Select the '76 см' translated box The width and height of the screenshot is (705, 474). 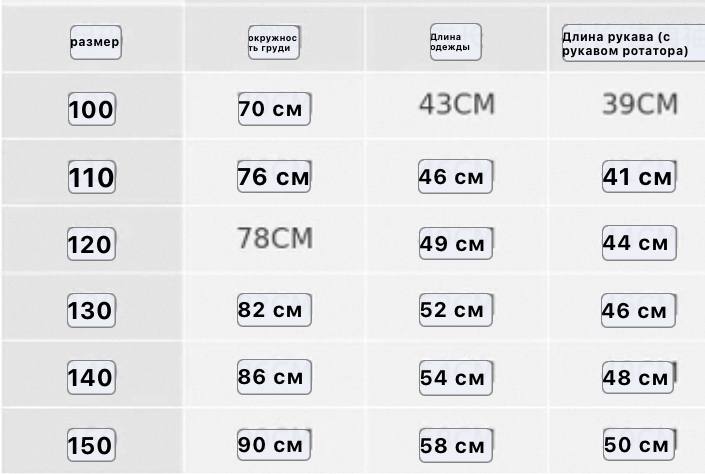click(x=274, y=176)
